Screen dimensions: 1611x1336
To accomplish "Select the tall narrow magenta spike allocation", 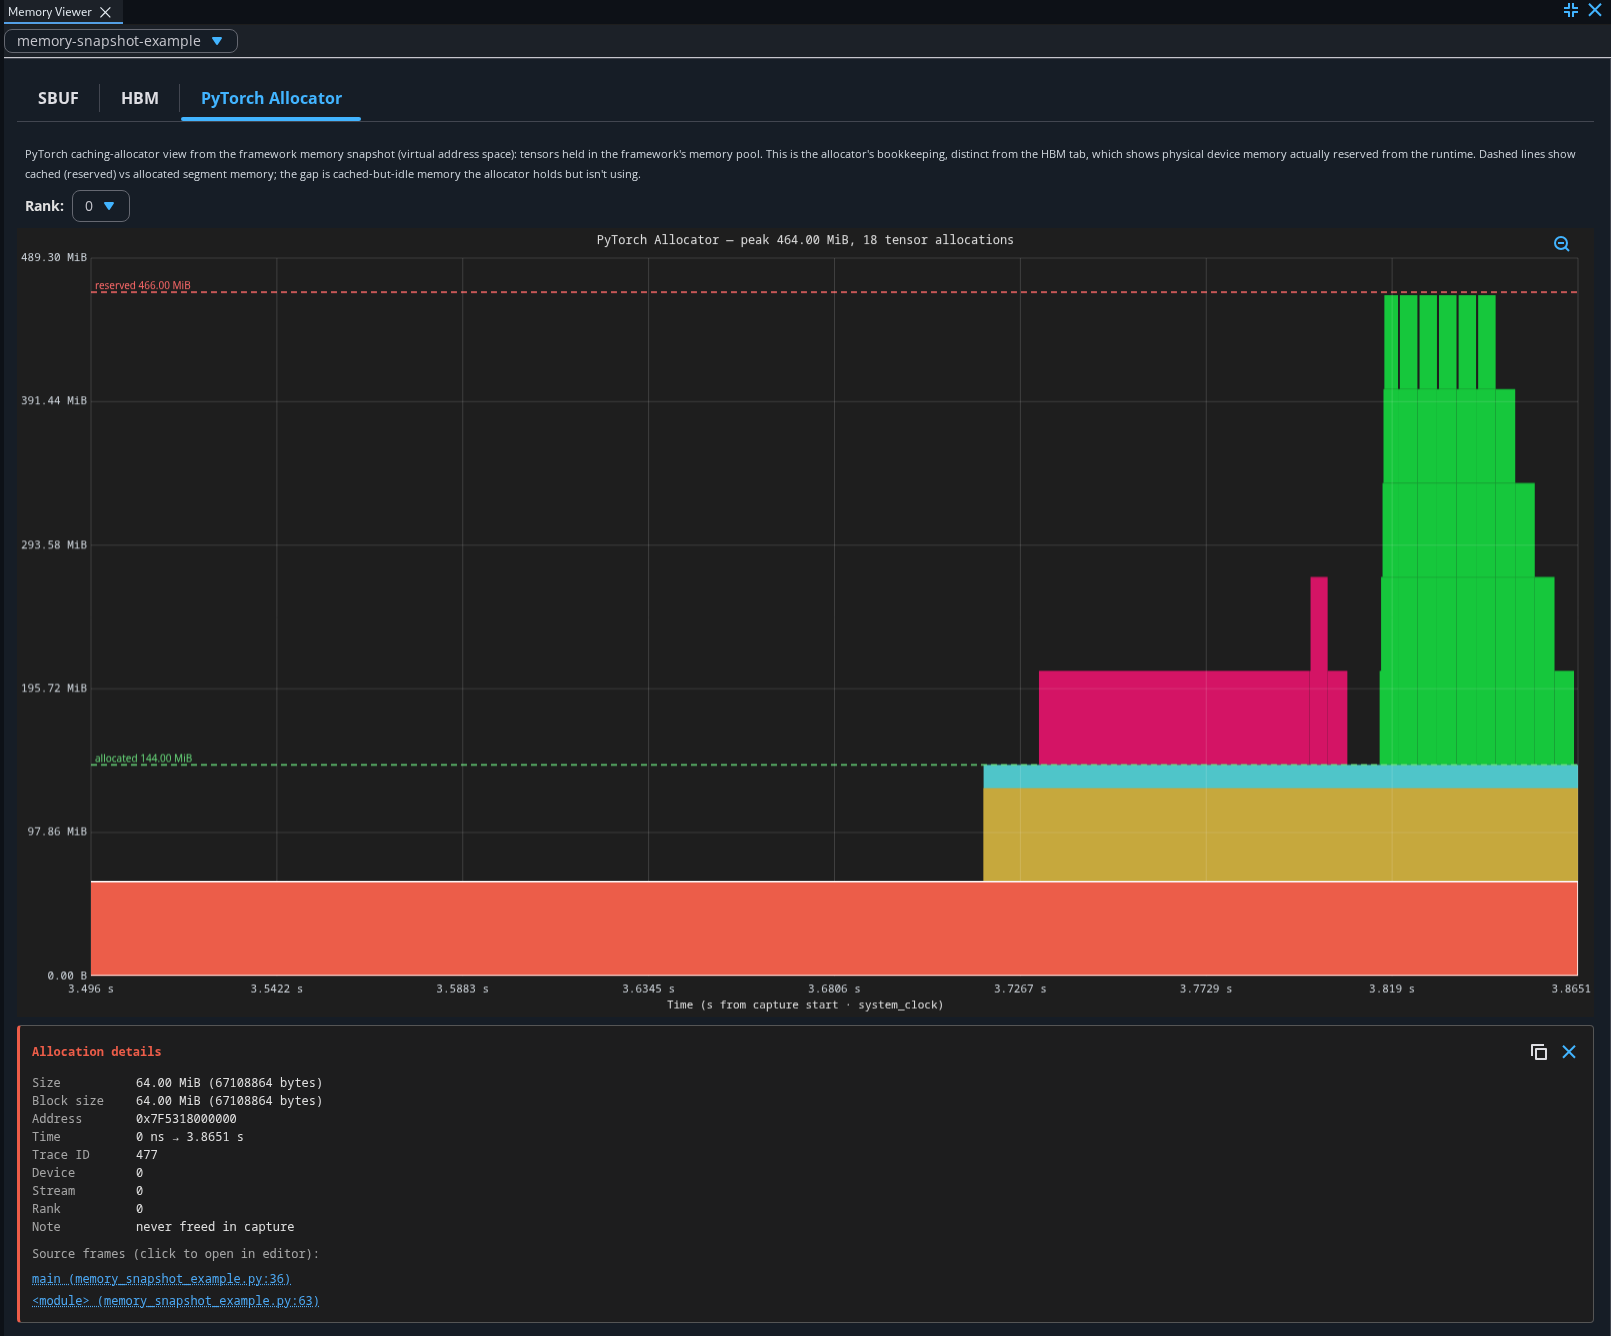I will pyautogui.click(x=1319, y=625).
